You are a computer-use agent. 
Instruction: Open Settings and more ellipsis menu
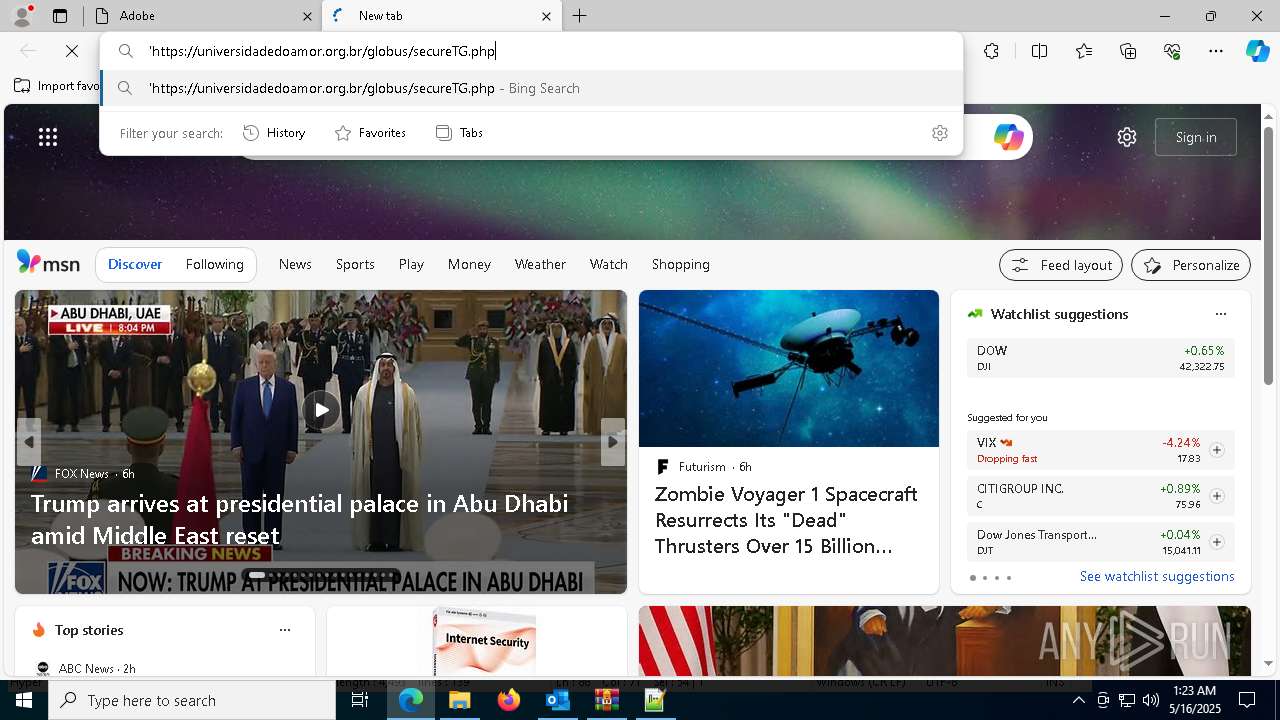[1216, 51]
